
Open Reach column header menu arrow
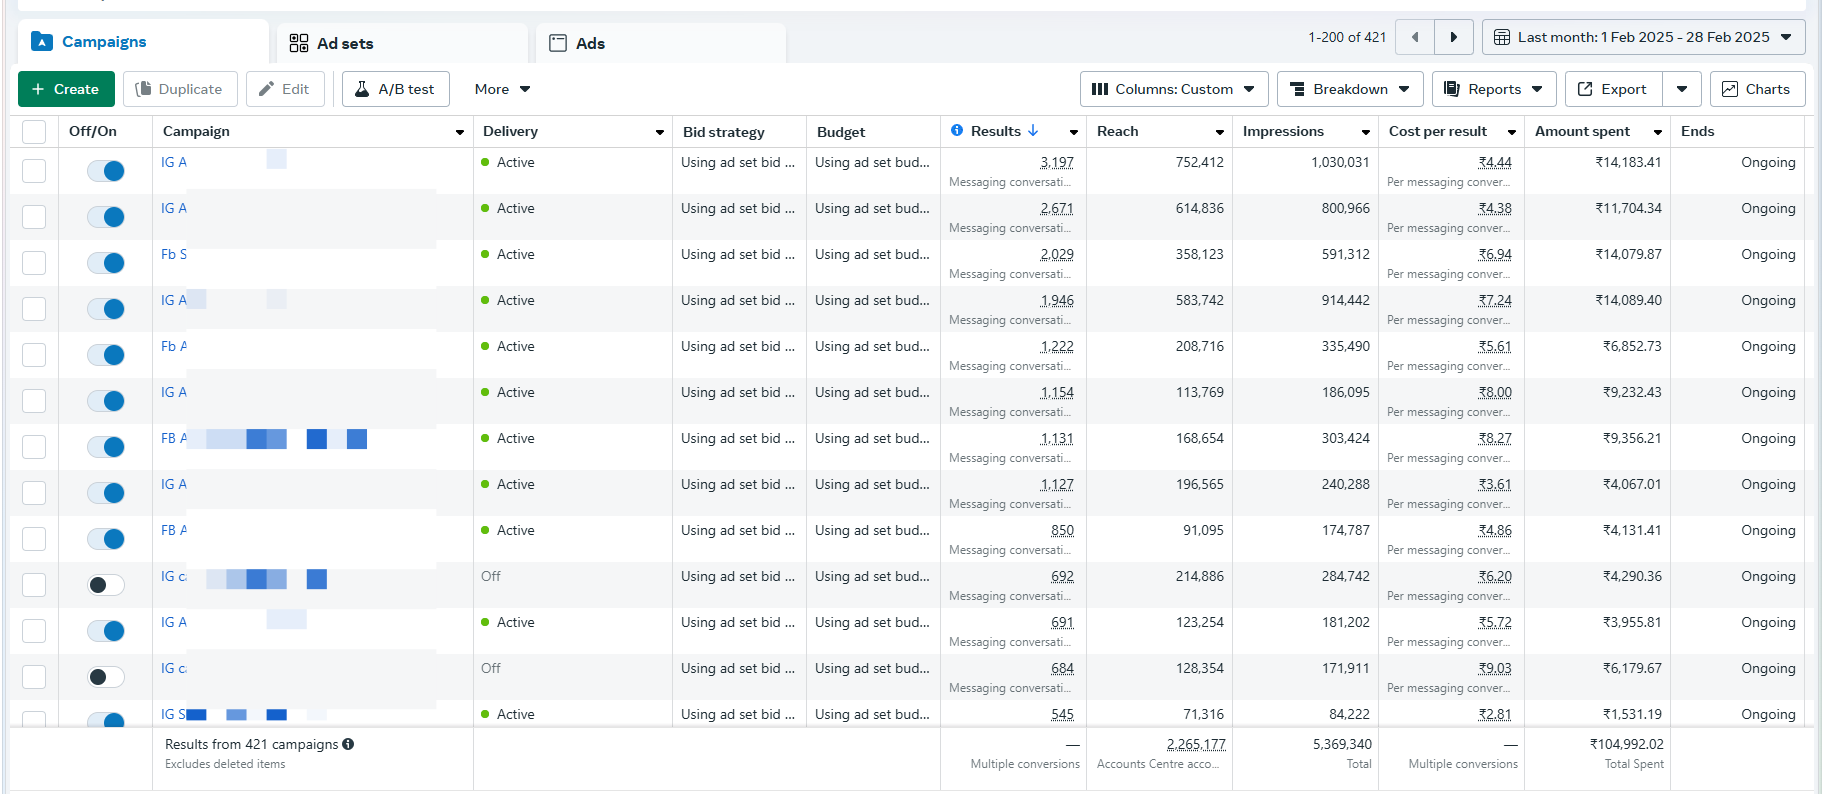1220,132
